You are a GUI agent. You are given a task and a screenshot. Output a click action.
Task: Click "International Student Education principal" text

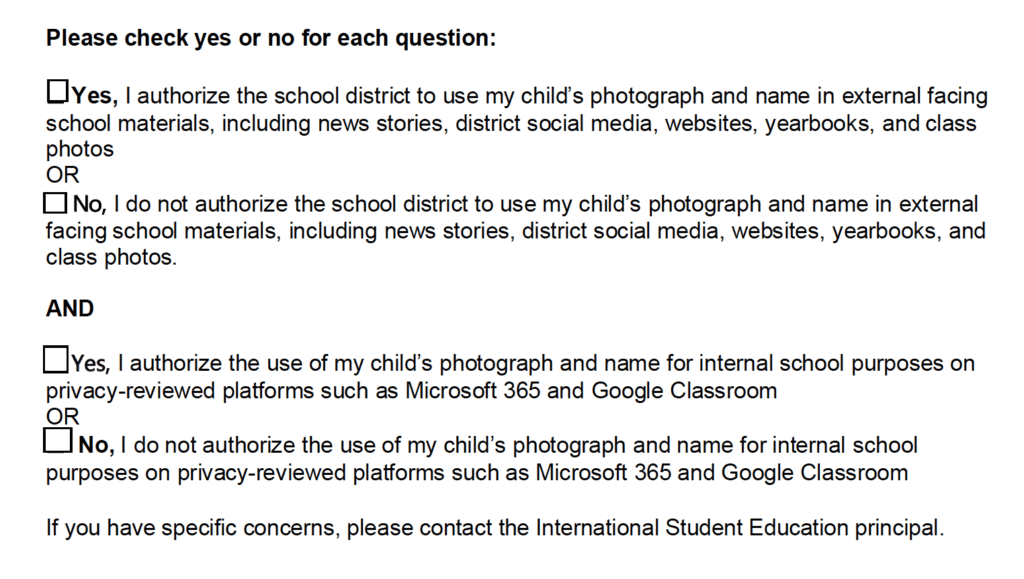point(739,527)
